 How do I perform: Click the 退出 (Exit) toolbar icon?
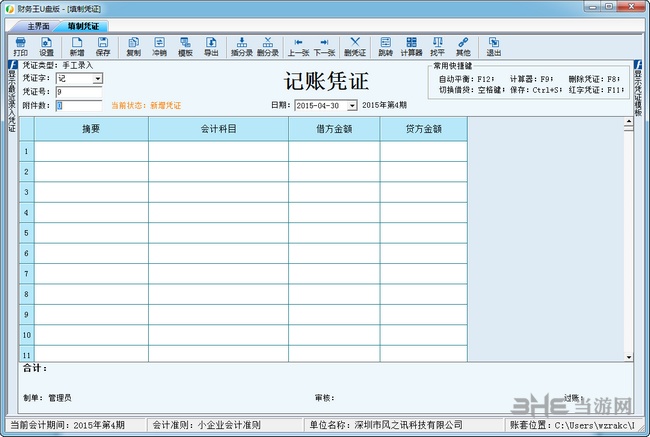(x=493, y=46)
